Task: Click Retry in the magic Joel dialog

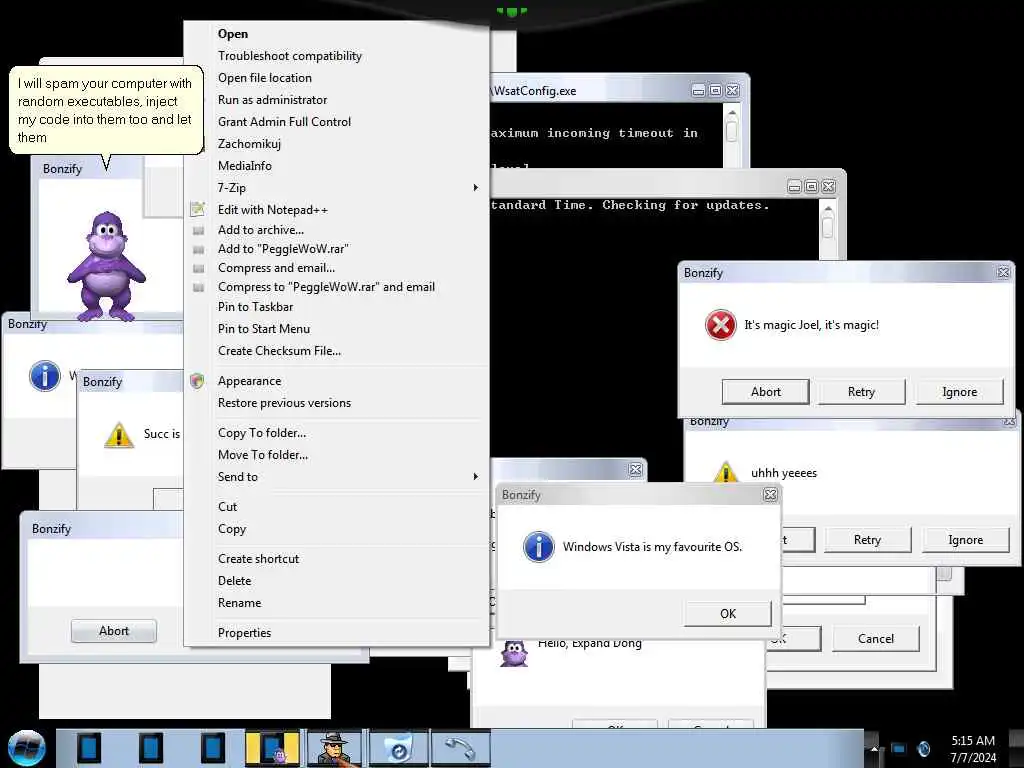Action: [x=861, y=392]
